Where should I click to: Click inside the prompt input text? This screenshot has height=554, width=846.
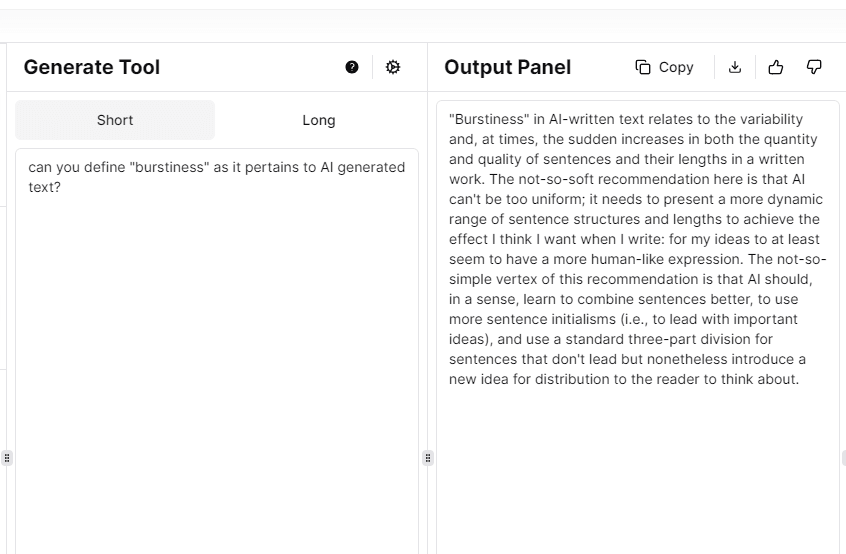(x=216, y=177)
